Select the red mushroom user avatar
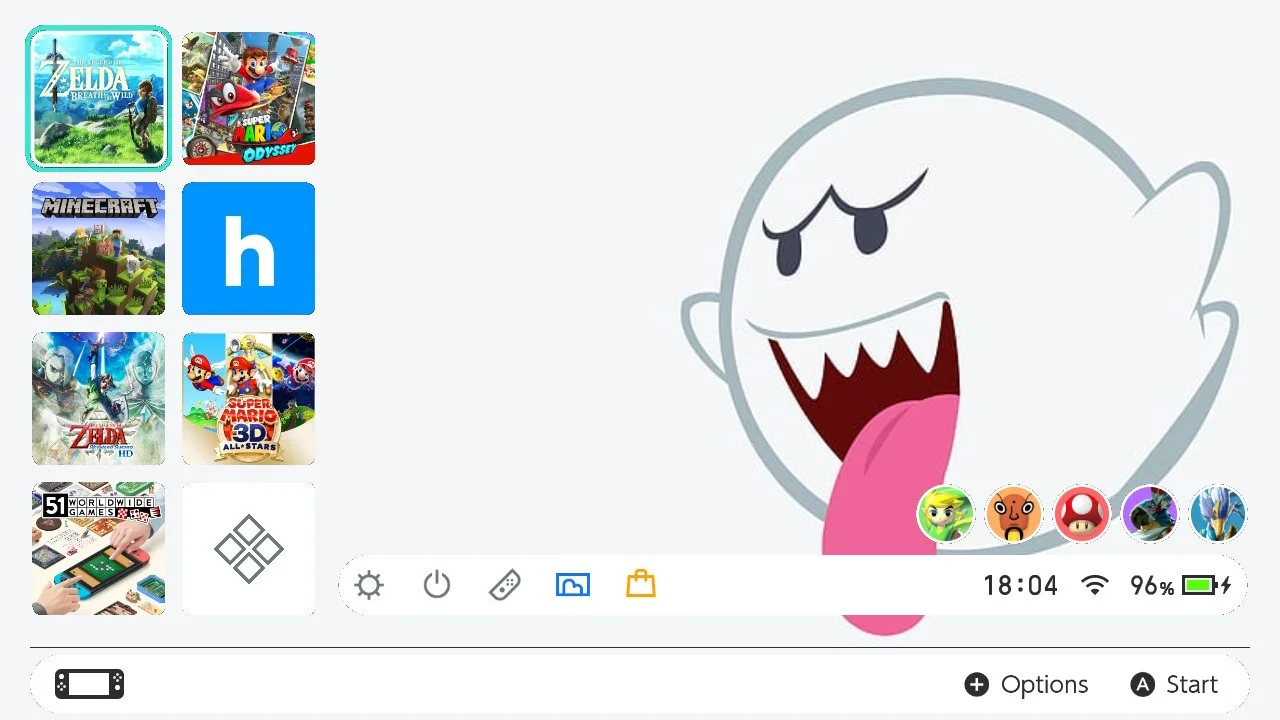This screenshot has height=720, width=1280. pos(1082,514)
